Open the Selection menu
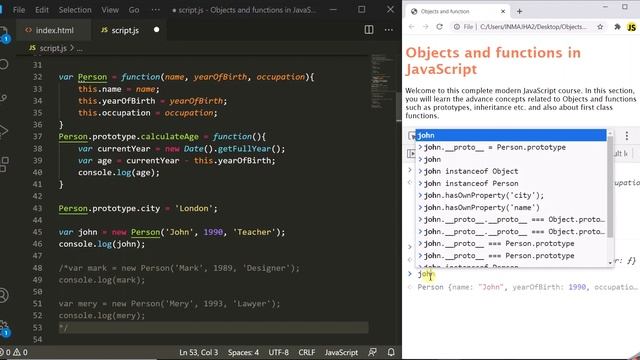The height and width of the screenshot is (360, 640). point(75,10)
